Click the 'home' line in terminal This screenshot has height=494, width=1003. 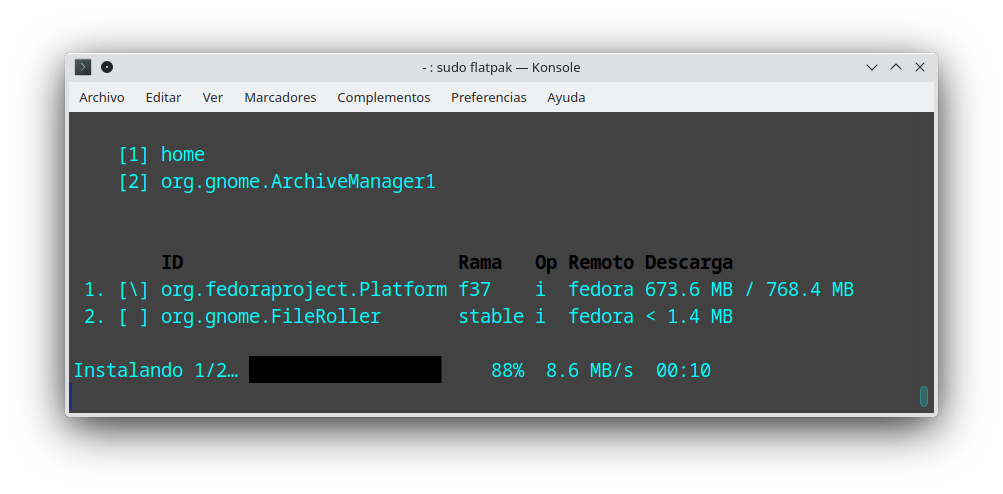[183, 154]
